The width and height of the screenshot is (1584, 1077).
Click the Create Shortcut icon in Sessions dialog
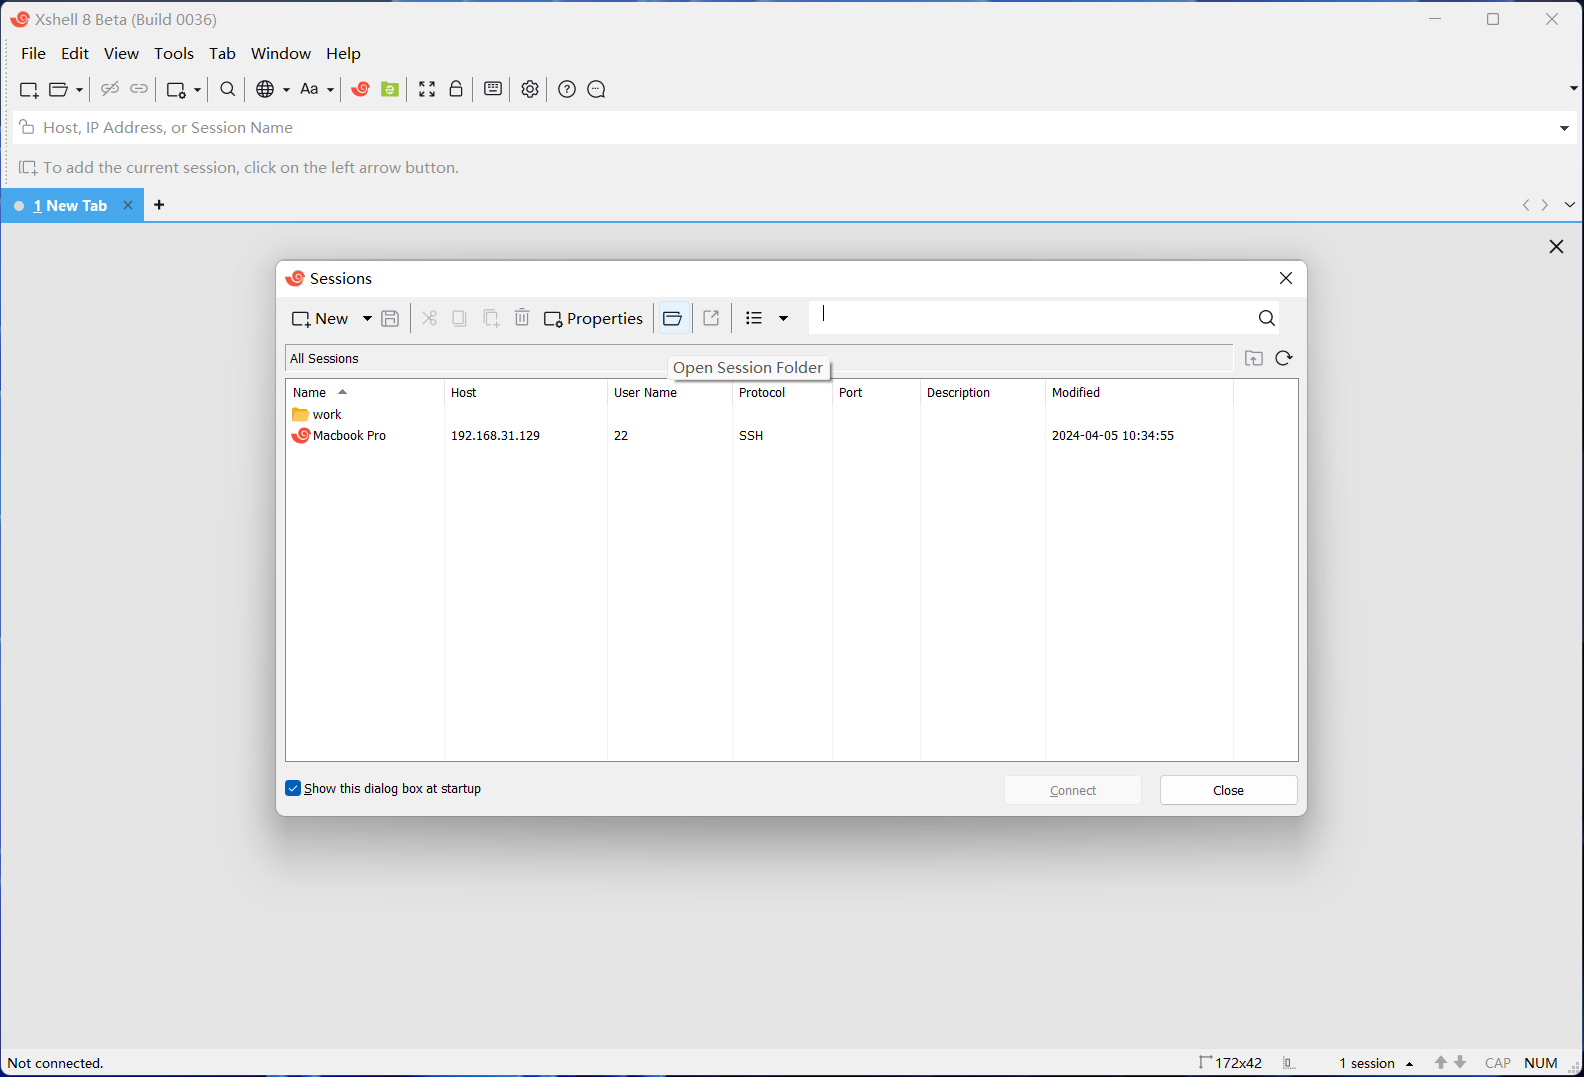click(711, 318)
